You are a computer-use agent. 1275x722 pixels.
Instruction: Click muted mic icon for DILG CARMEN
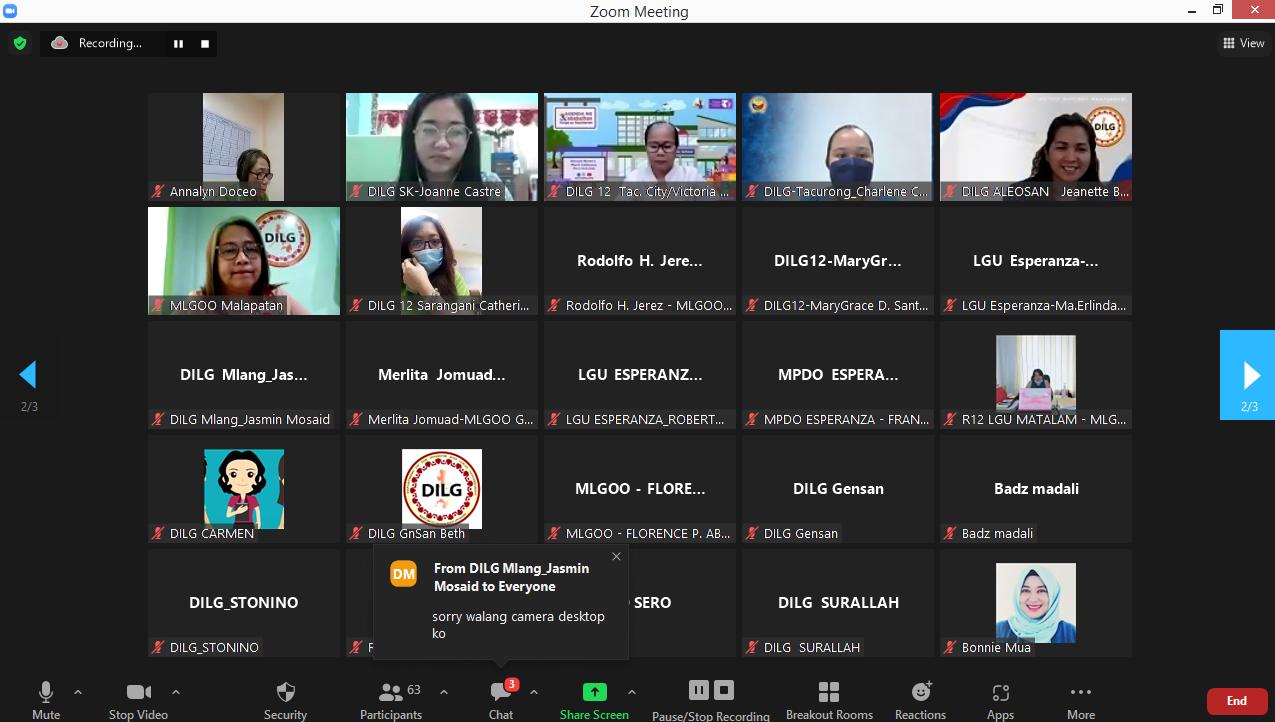pyautogui.click(x=158, y=533)
